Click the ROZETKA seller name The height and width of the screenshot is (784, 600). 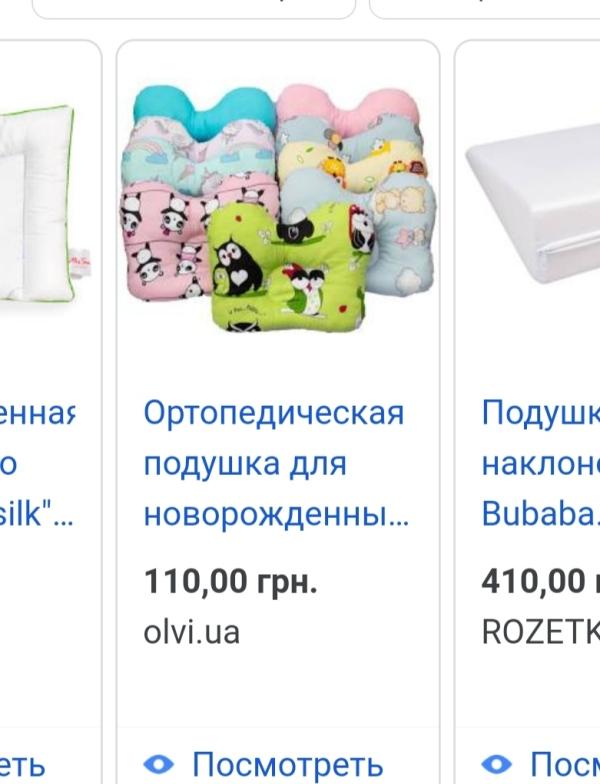(x=540, y=632)
